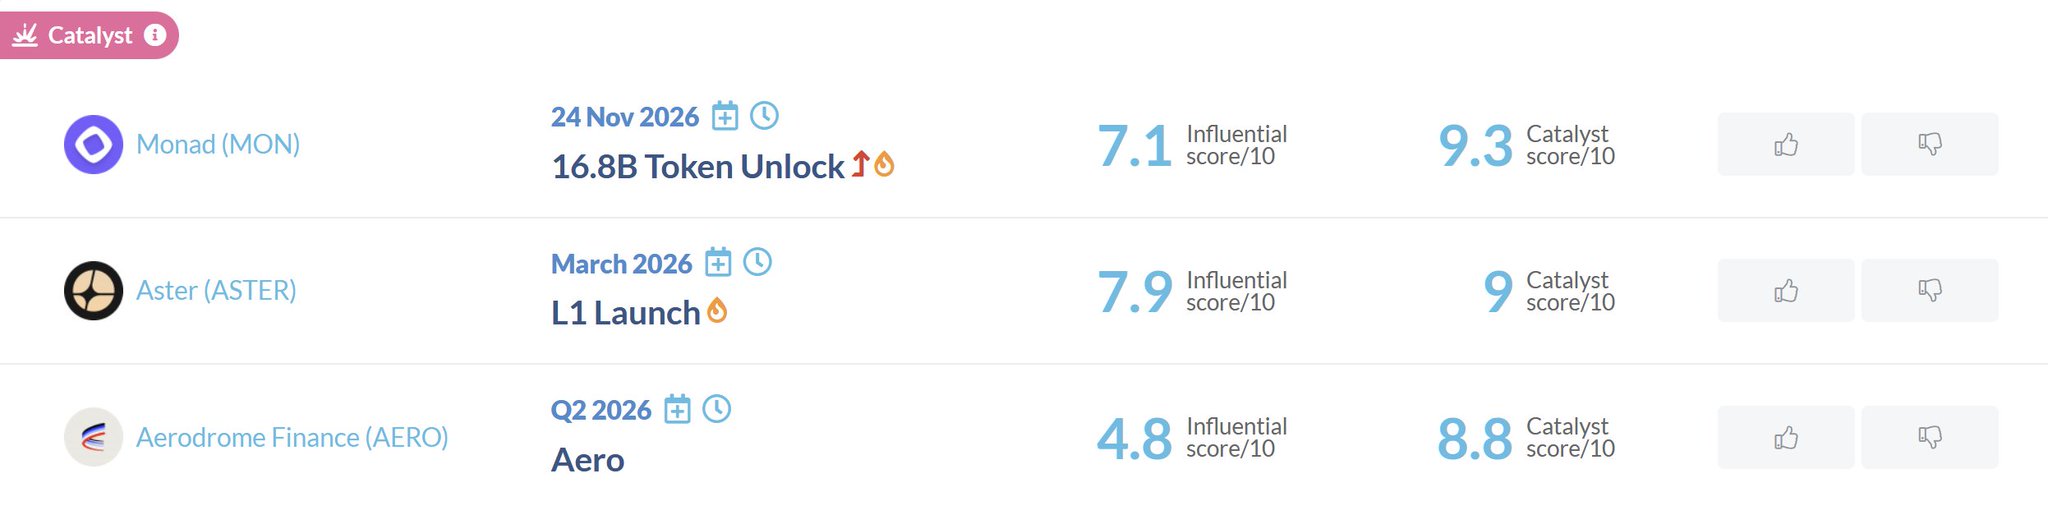Screen dimensions: 2048x515
Task: Open the 16.8B Token Unlock event
Action: click(x=697, y=166)
